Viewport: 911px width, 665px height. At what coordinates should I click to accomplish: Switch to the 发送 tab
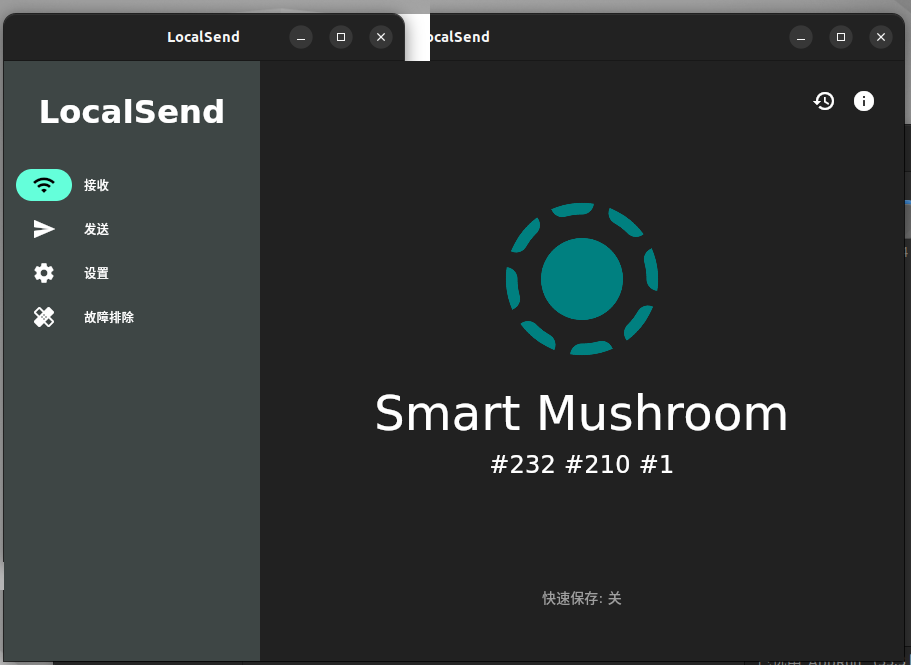(96, 229)
